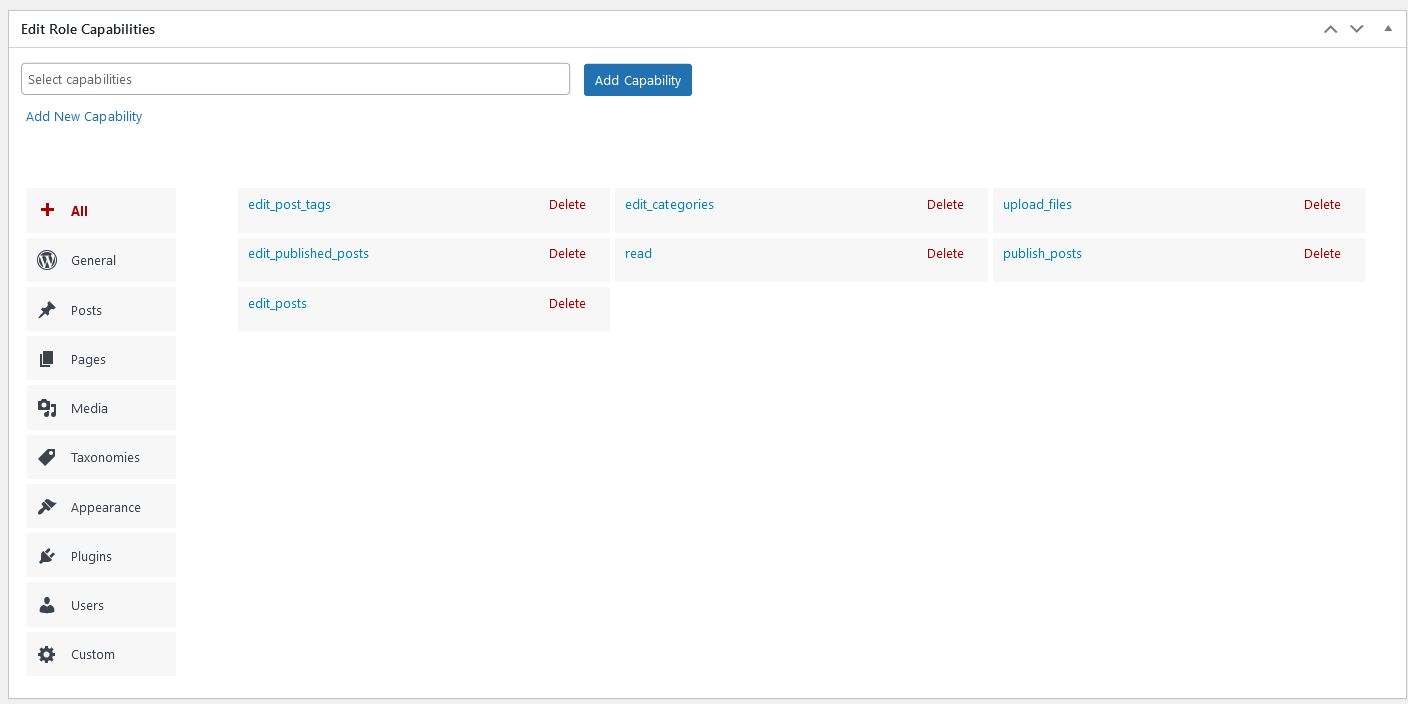Click the upload_files capability name

(x=1037, y=204)
